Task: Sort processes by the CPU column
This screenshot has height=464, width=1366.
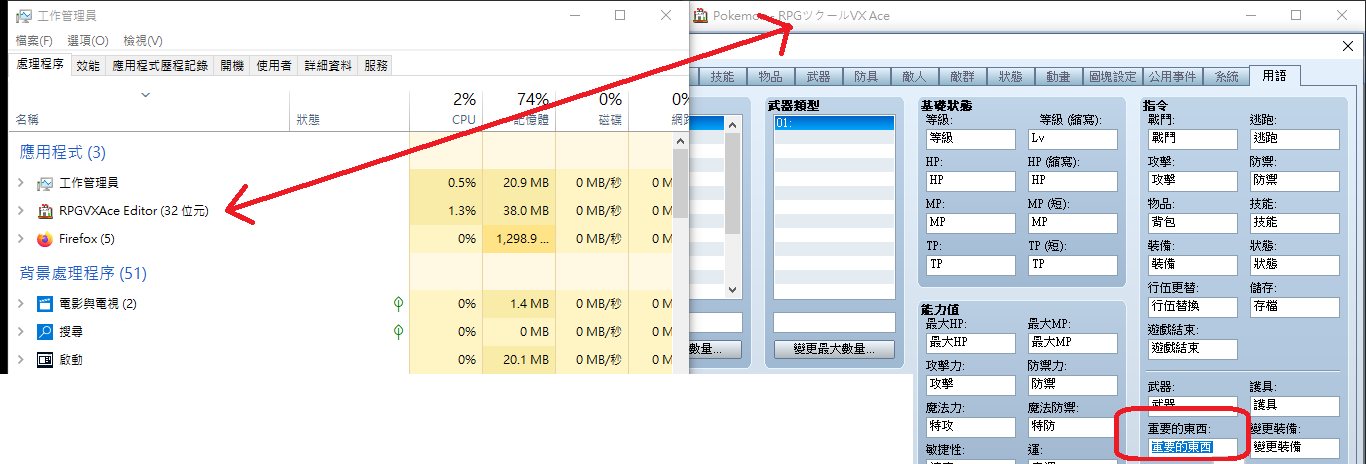Action: point(446,108)
